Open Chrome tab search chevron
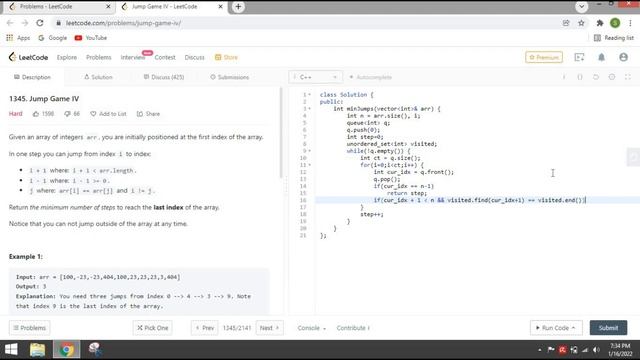640x360 pixels. 582,7
